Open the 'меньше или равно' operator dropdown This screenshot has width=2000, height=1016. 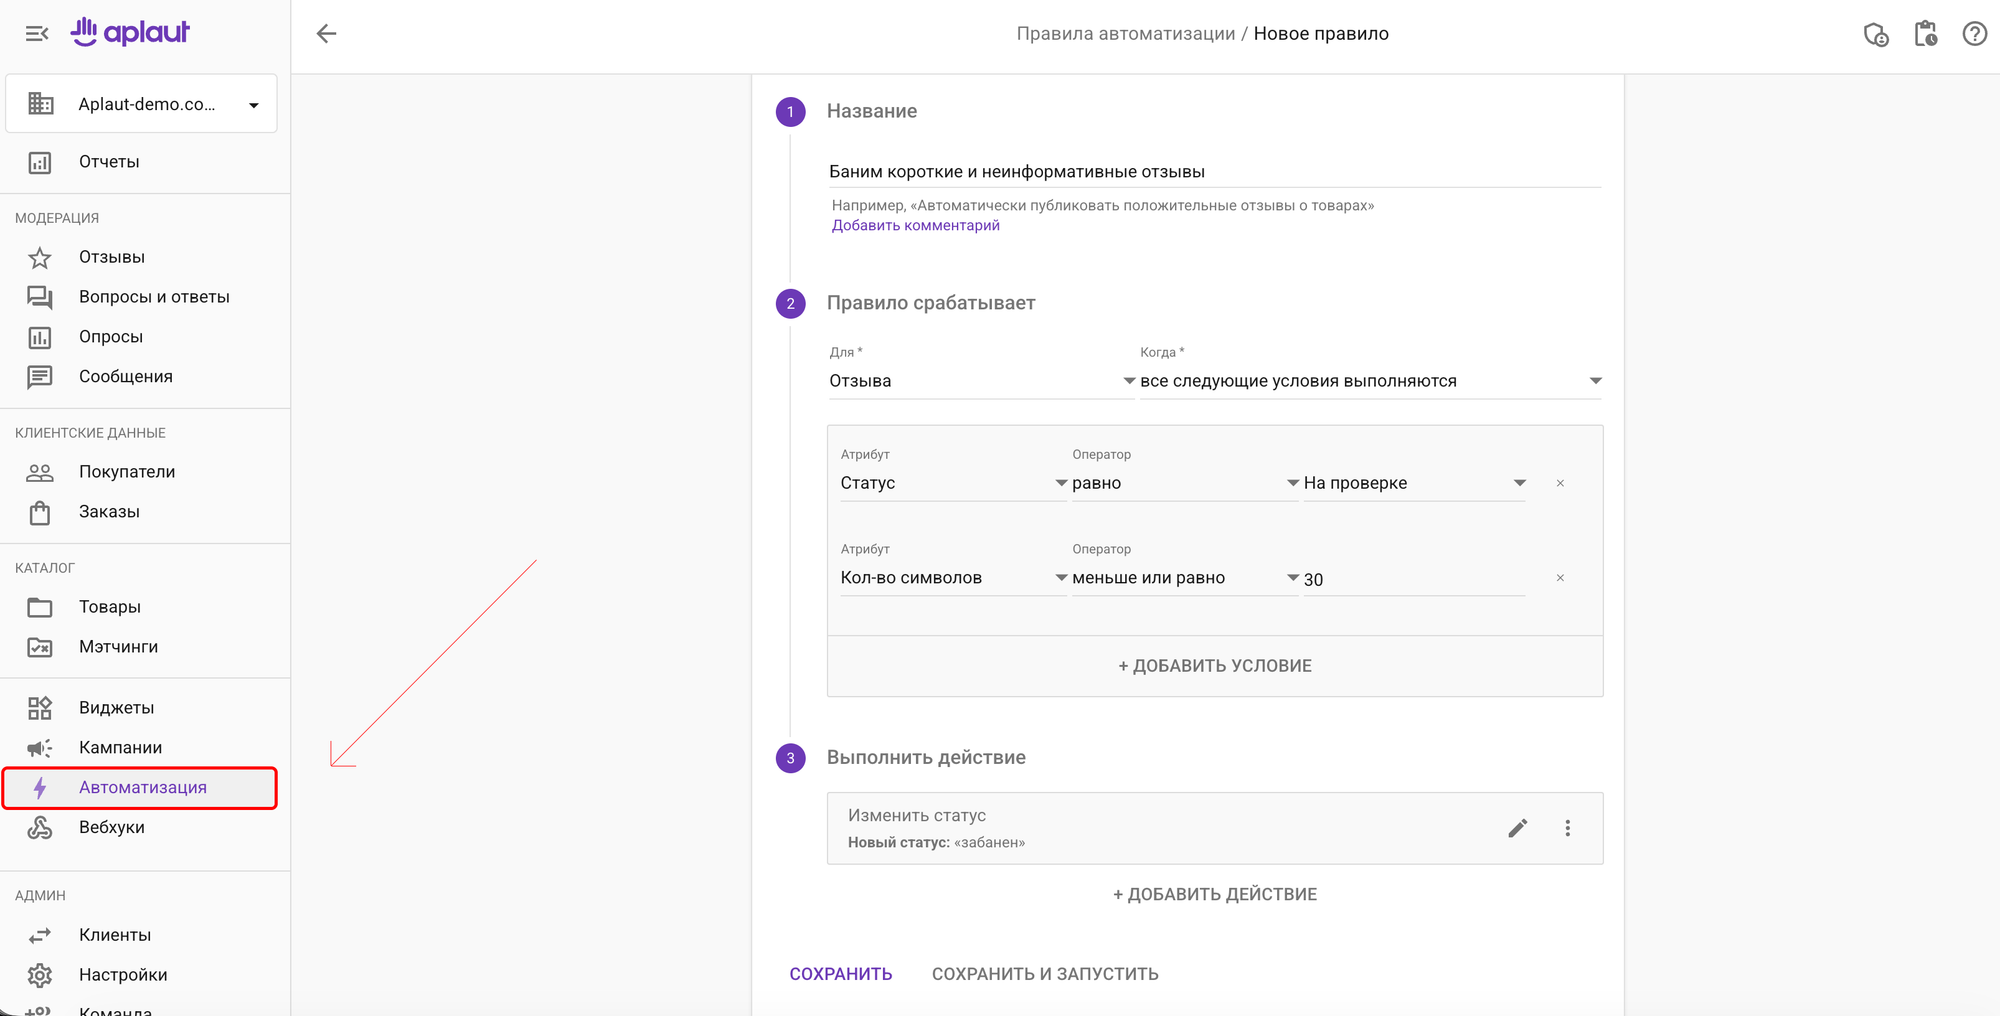coord(1184,578)
